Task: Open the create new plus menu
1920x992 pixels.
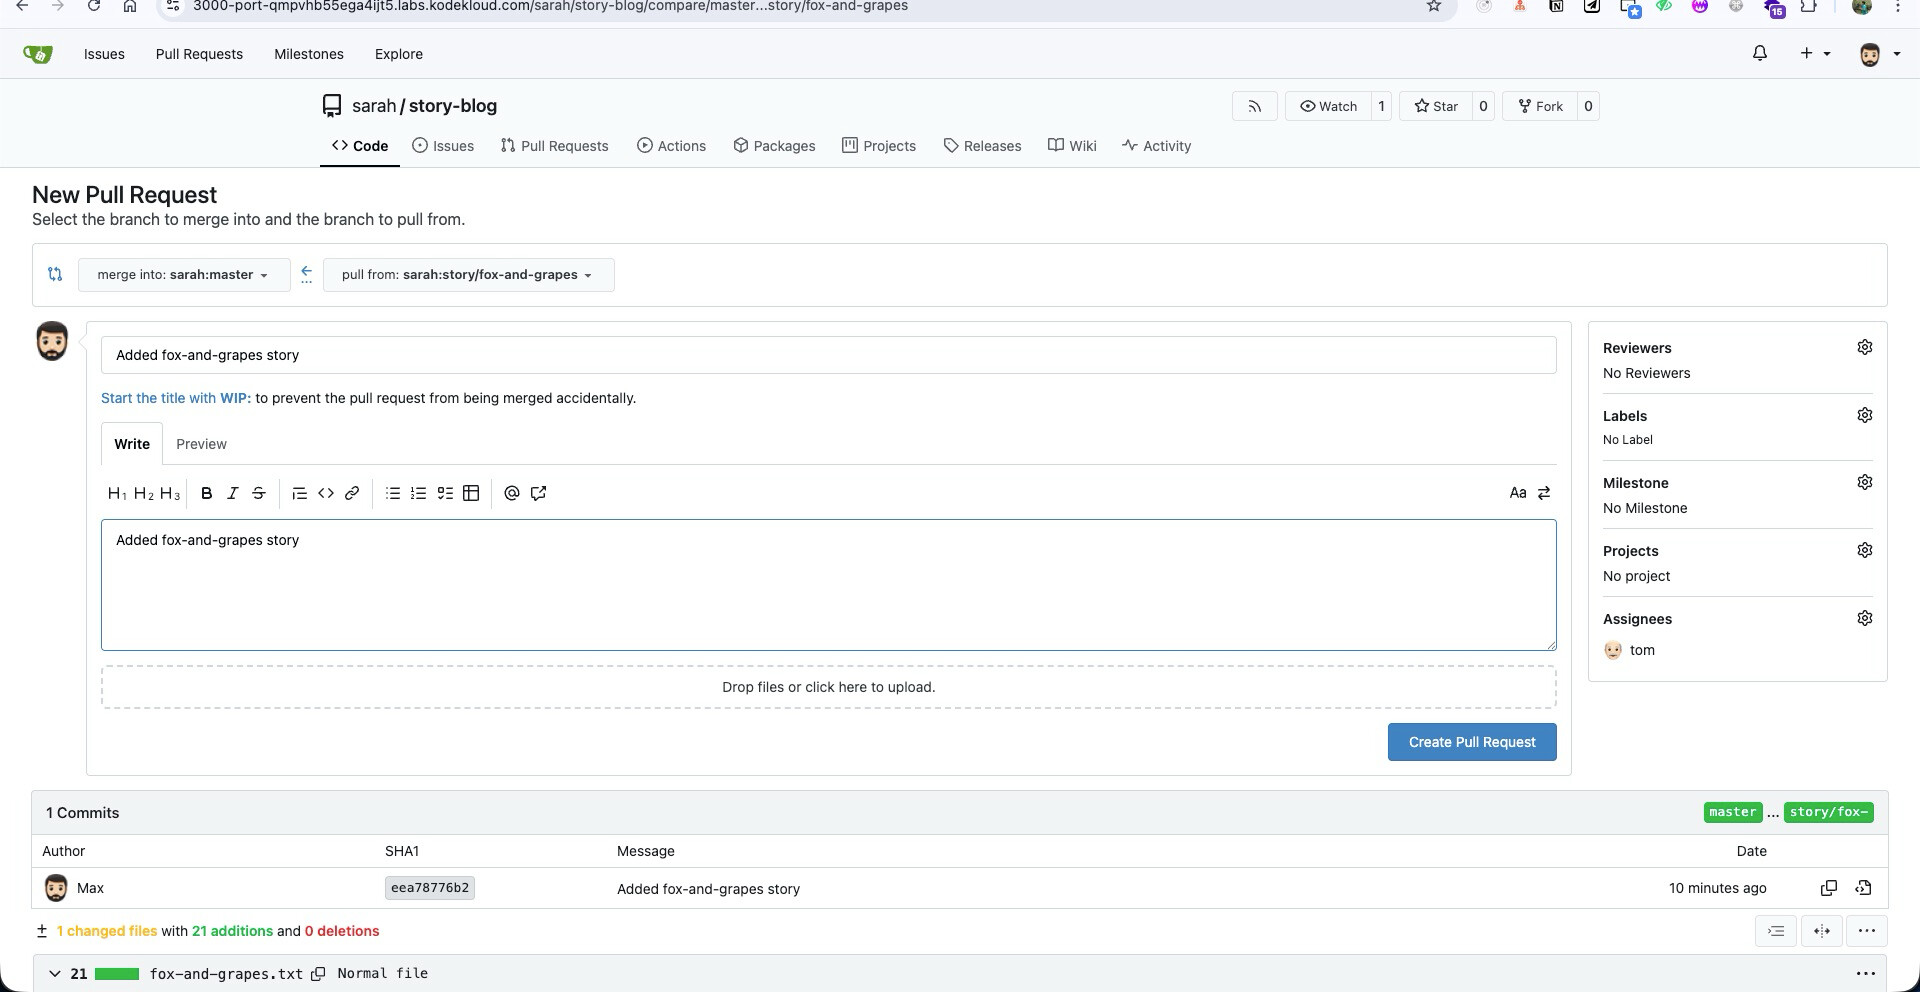Action: (1815, 53)
